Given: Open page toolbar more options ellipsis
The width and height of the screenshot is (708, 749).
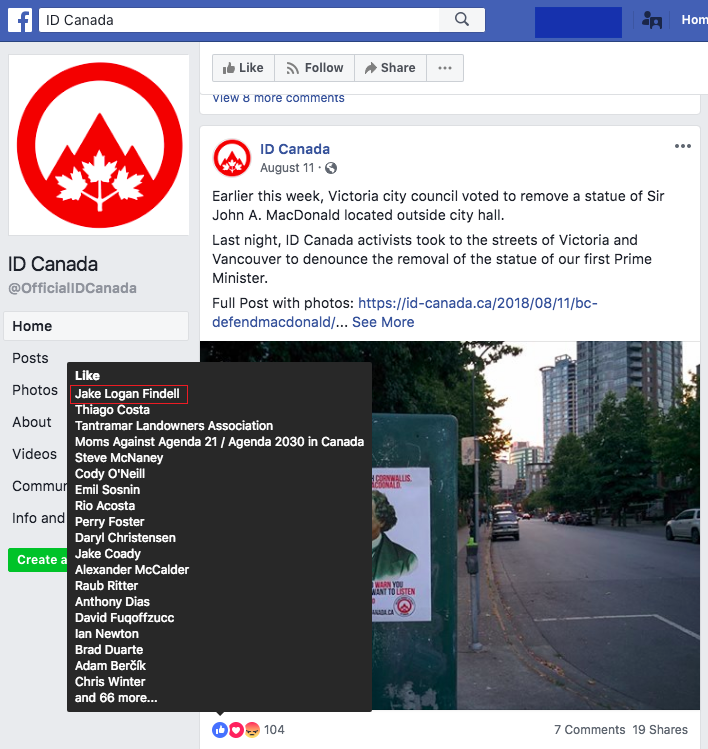Looking at the screenshot, I should [x=445, y=68].
